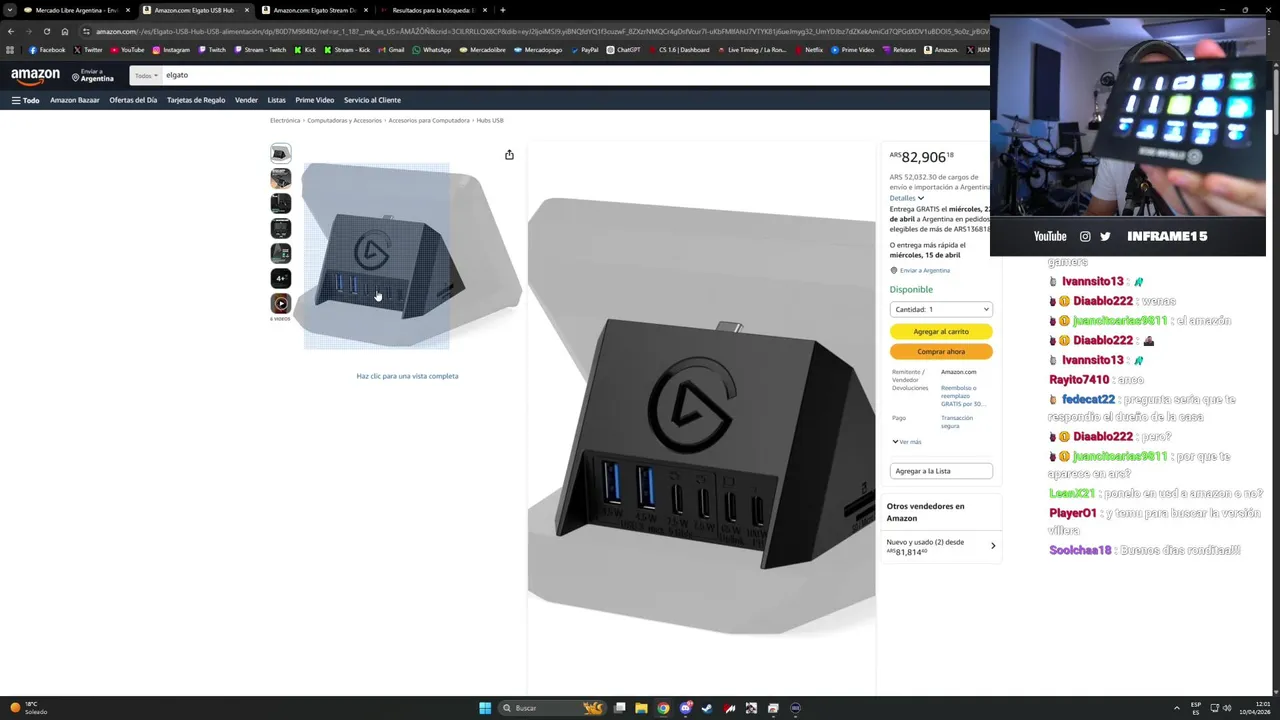
Task: Open Hubs USB breadcrumb link
Action: click(x=490, y=120)
